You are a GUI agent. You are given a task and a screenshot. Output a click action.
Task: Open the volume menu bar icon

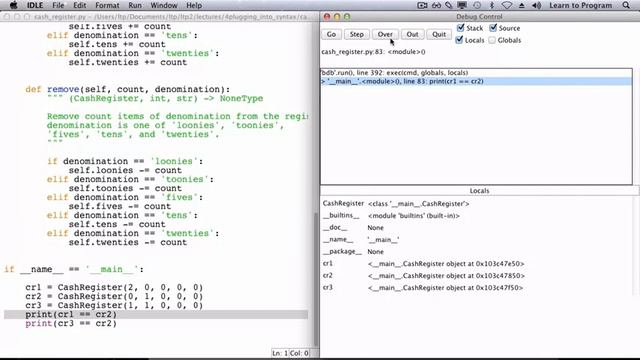coord(536,5)
